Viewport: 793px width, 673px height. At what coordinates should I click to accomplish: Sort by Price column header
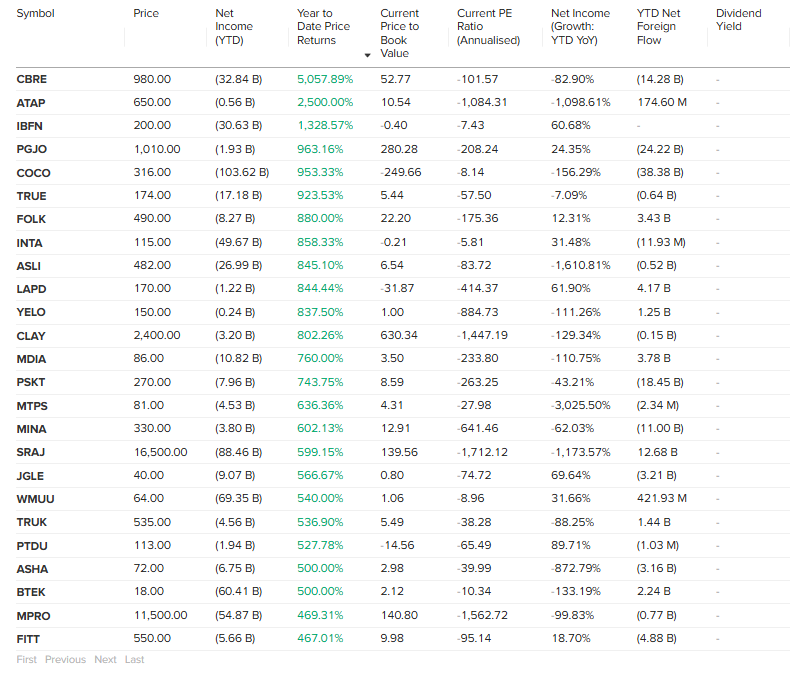click(x=146, y=14)
